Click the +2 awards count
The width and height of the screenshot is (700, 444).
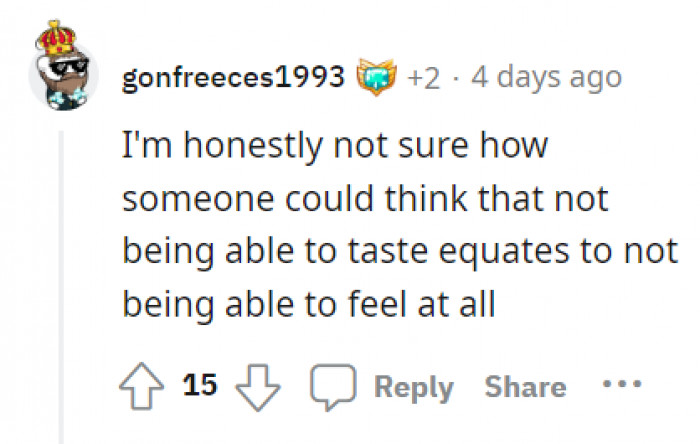click(x=423, y=77)
